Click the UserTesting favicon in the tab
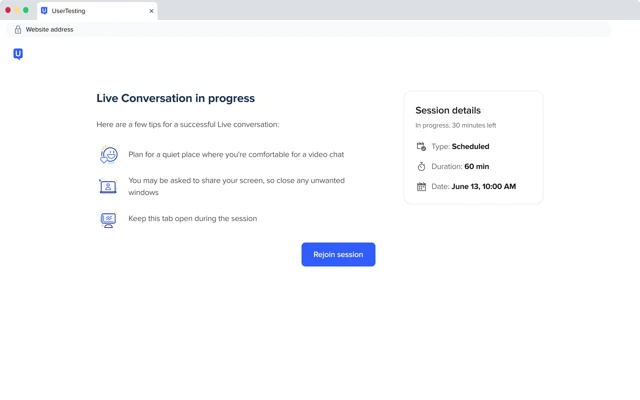 44,11
